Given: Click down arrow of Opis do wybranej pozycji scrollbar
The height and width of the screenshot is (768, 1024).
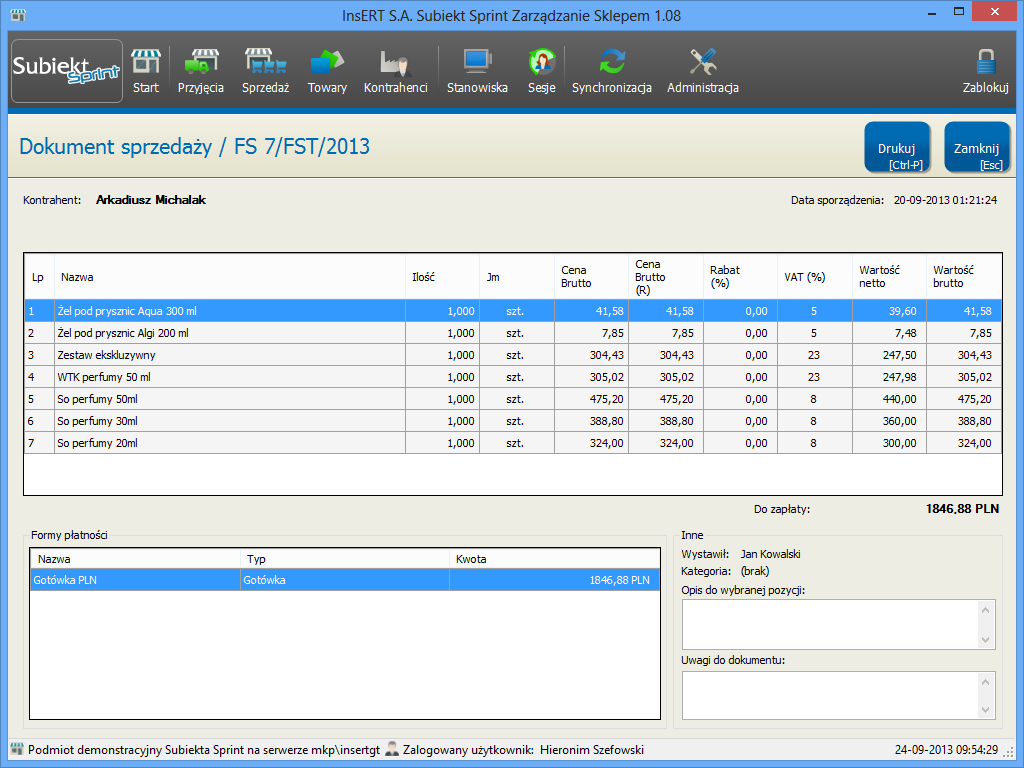Looking at the screenshot, I should pos(985,640).
